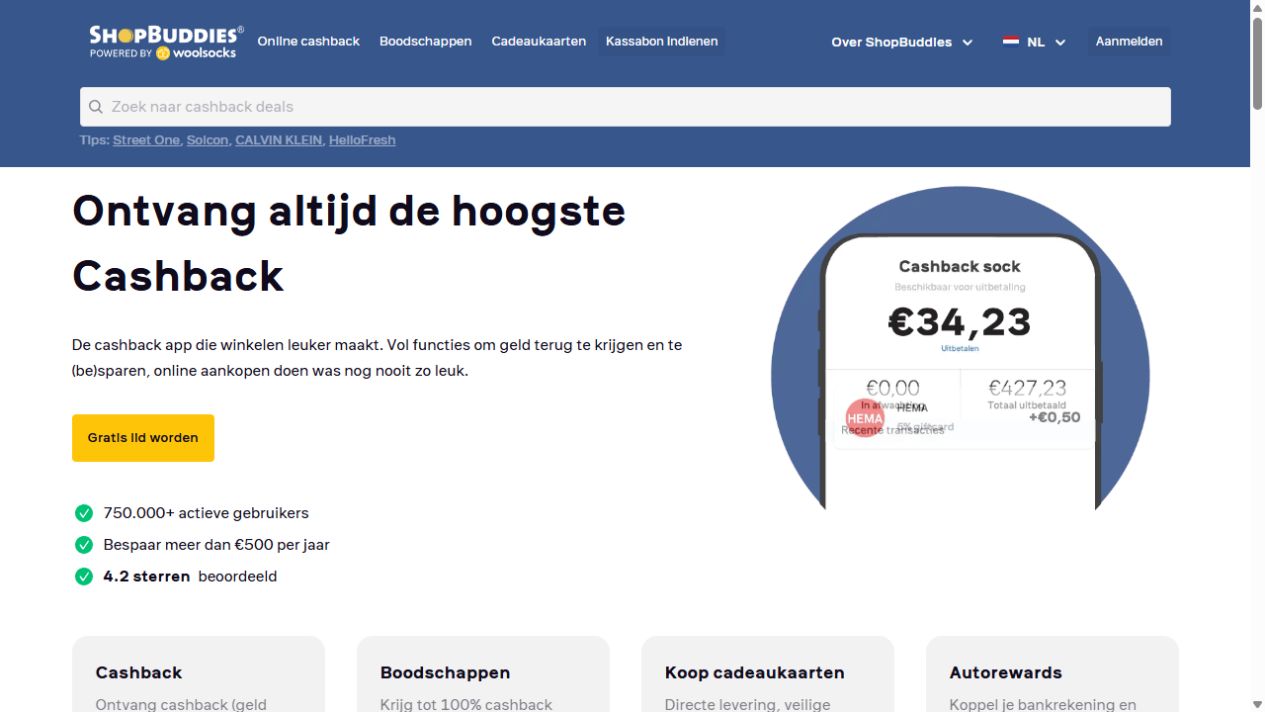Open the Street One tip link
The width and height of the screenshot is (1265, 712).
click(x=146, y=140)
